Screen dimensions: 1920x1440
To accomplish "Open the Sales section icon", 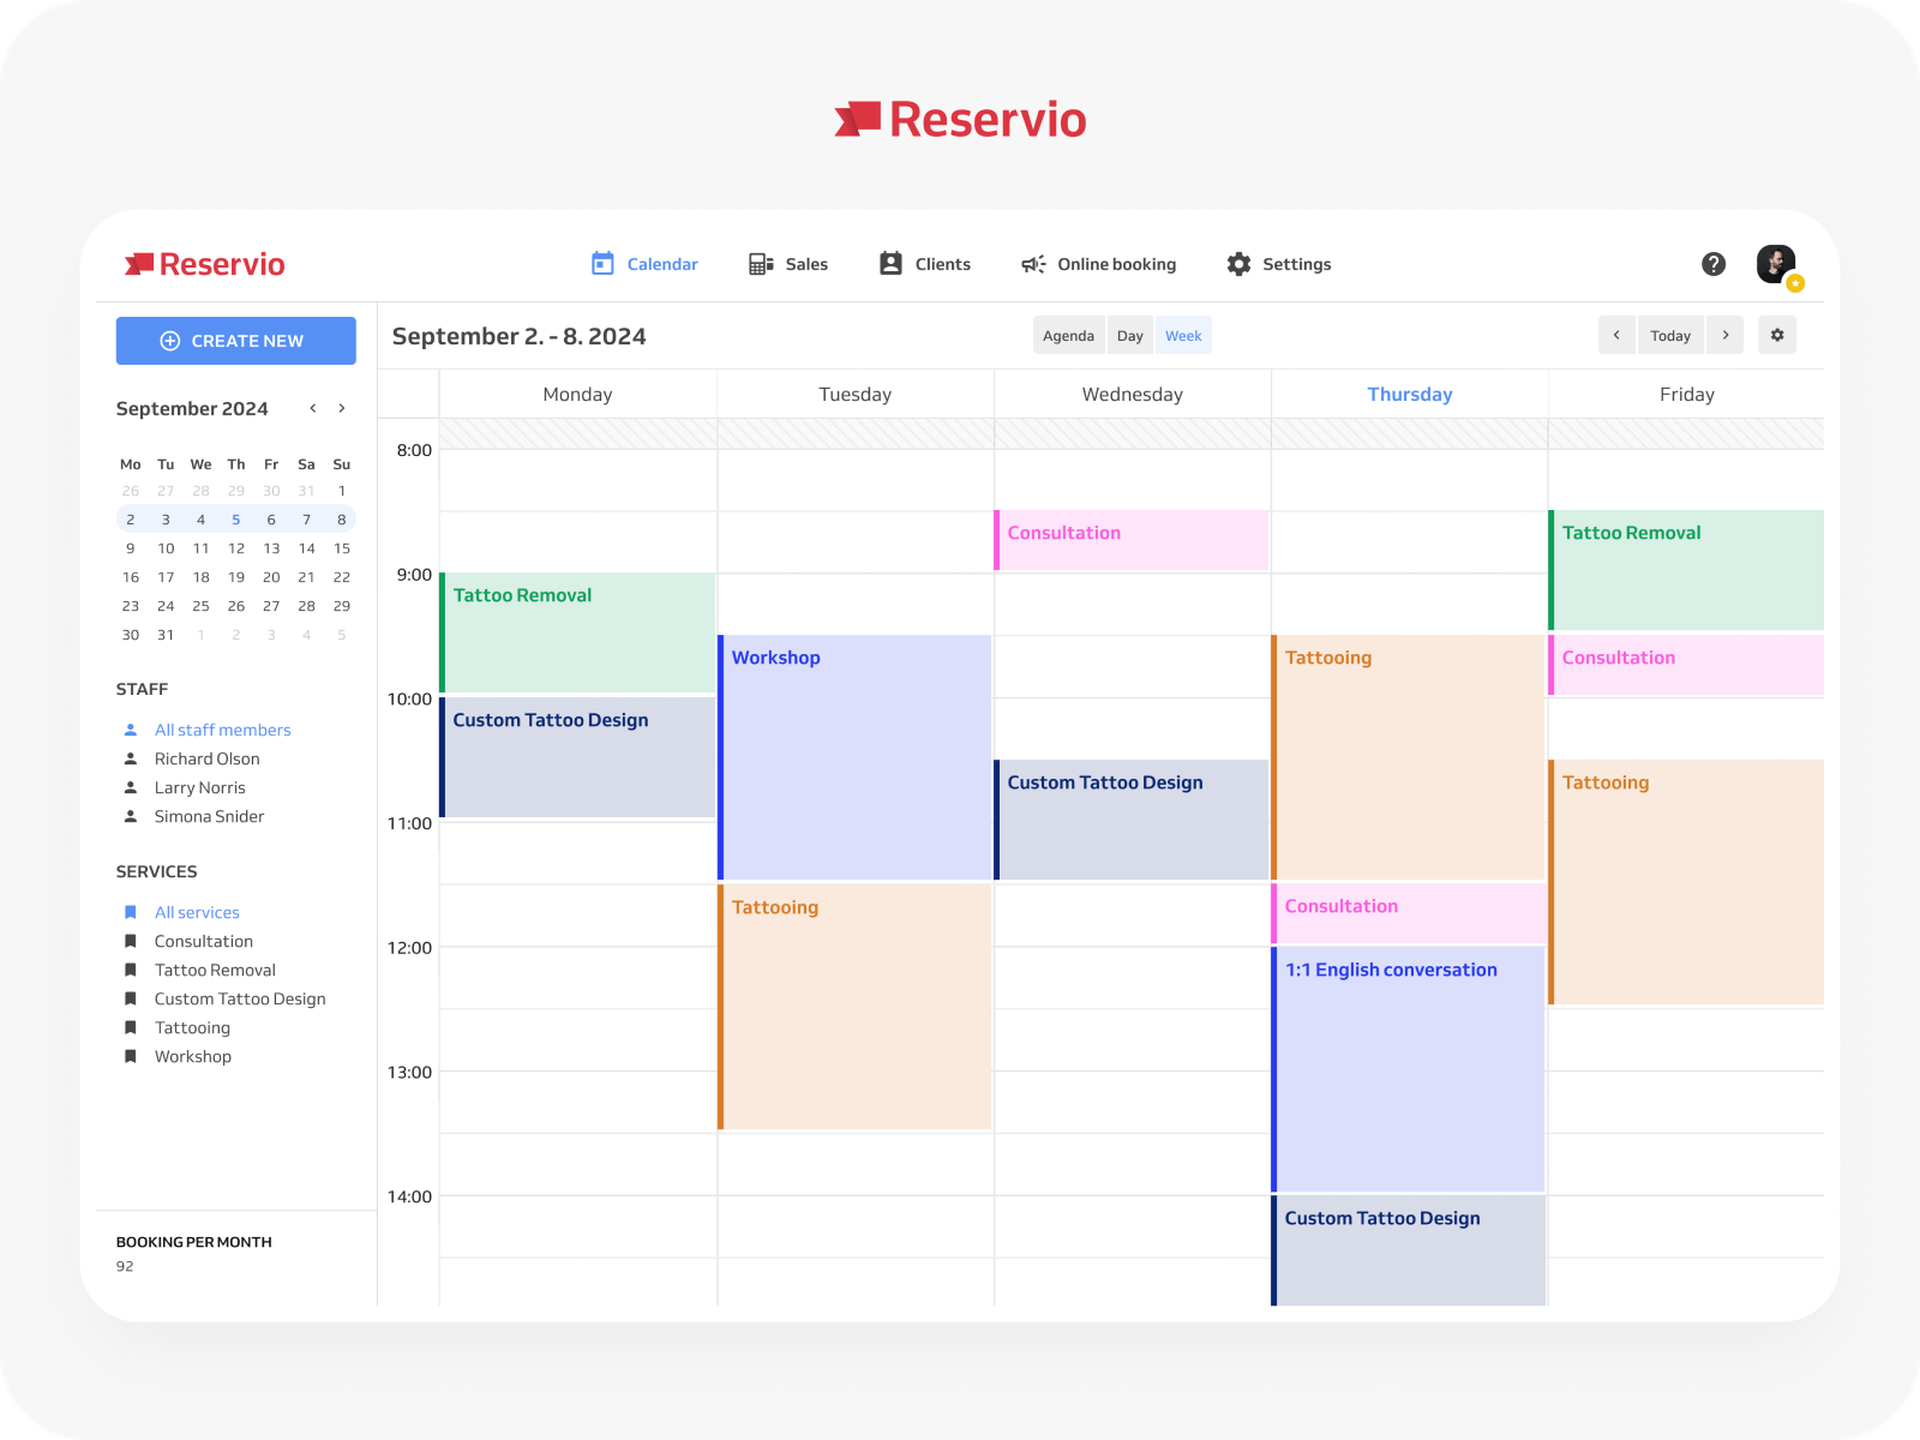I will (762, 263).
